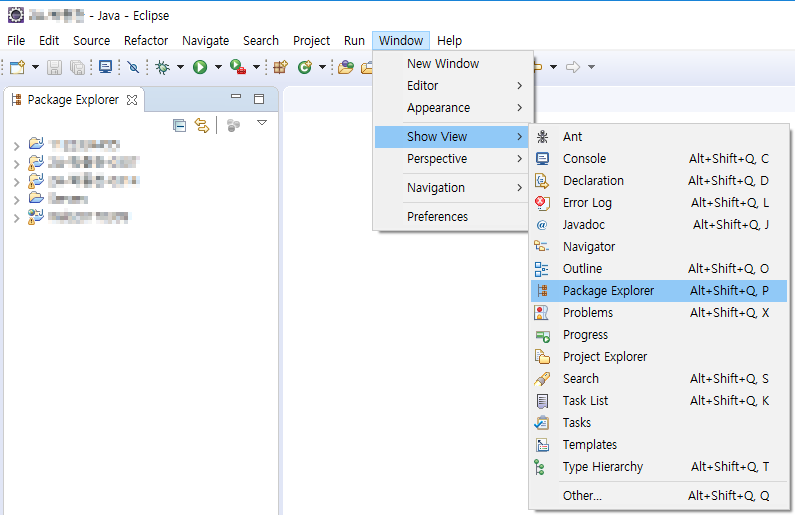Open the Source menu
The image size is (795, 515).
[91, 41]
